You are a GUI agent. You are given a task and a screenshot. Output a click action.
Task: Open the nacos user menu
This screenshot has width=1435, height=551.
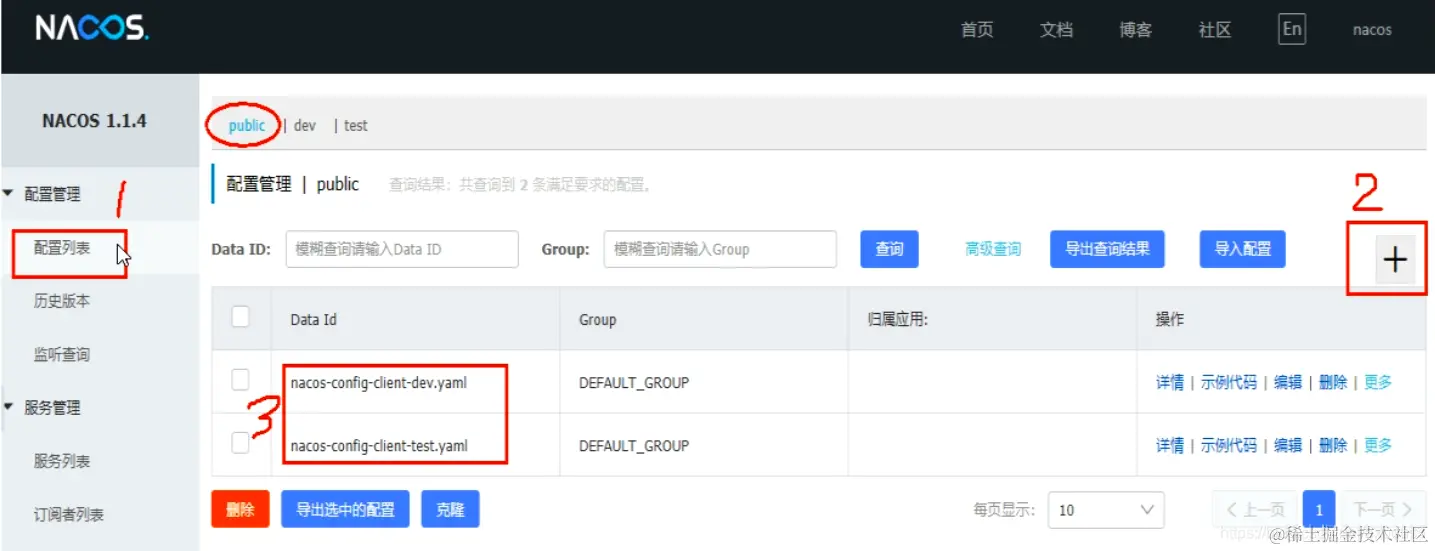click(x=1372, y=30)
